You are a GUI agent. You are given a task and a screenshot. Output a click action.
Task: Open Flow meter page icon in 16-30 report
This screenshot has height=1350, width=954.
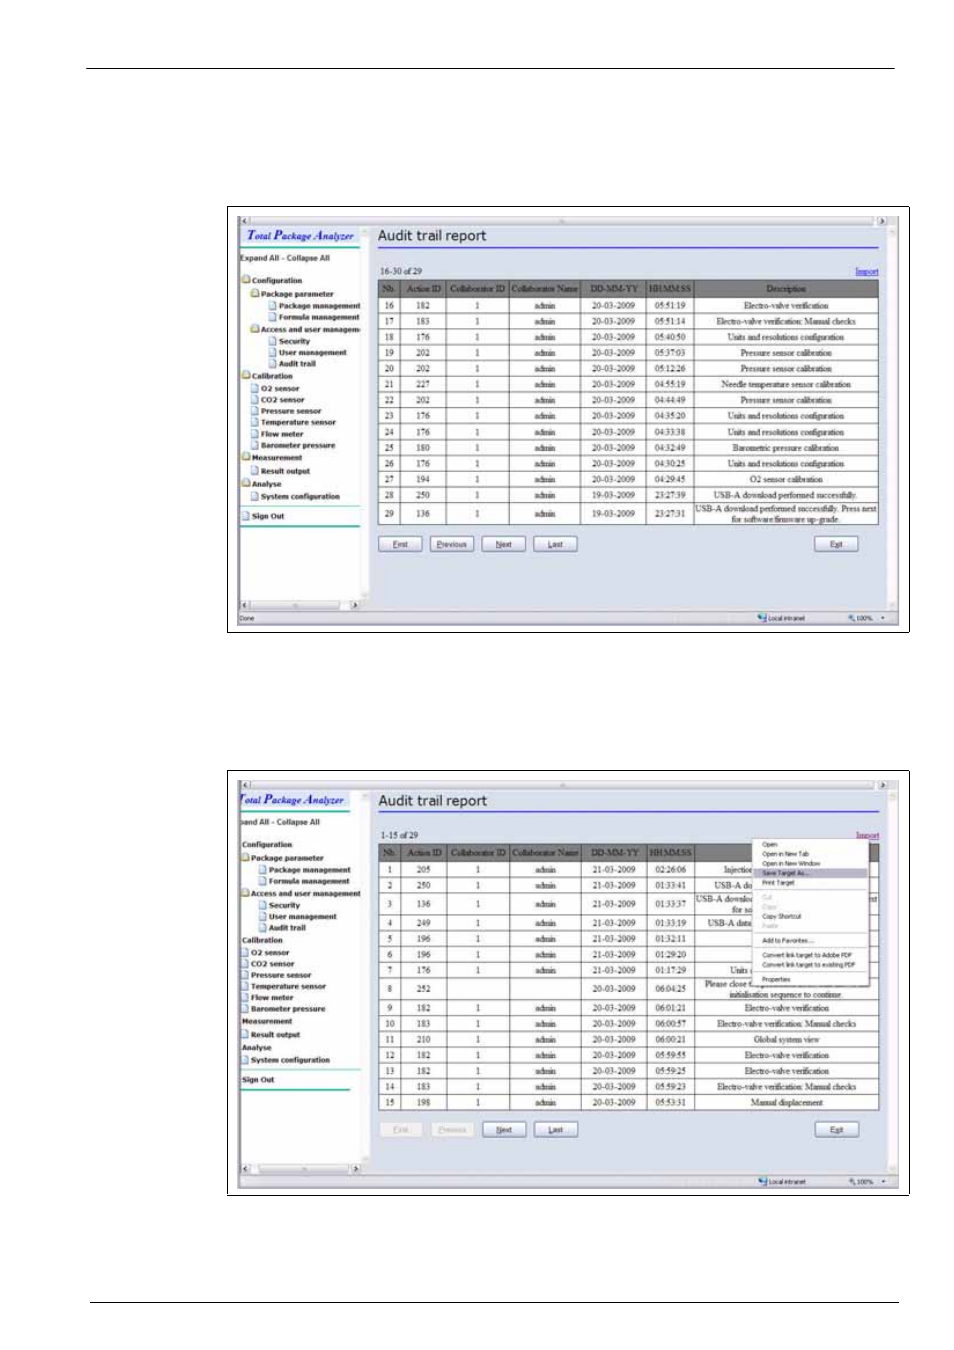(x=255, y=434)
